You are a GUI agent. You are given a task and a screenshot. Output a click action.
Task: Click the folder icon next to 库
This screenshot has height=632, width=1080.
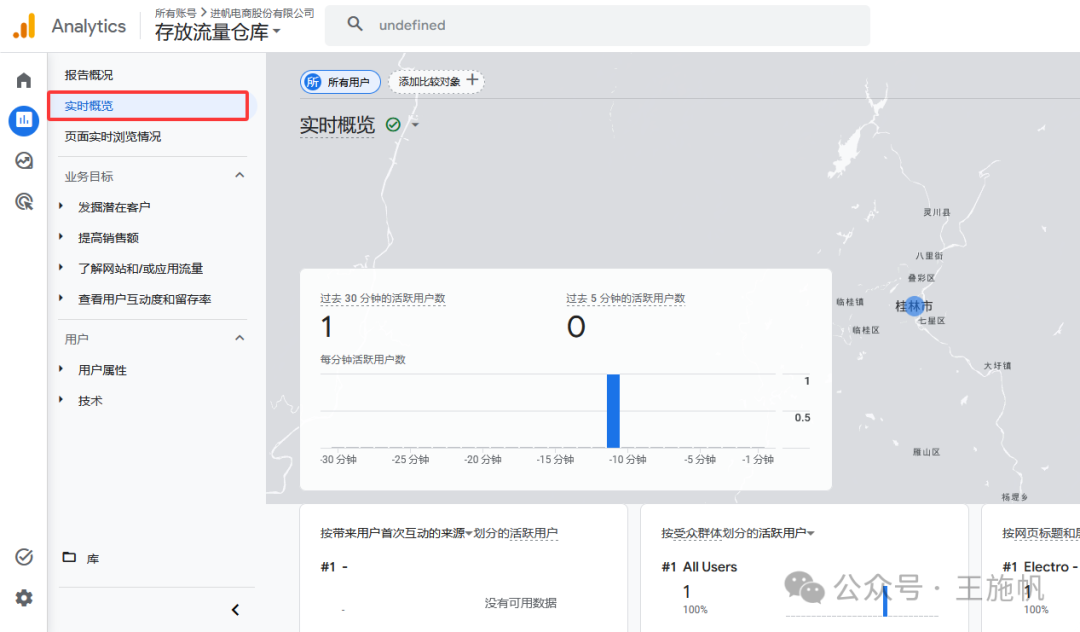(x=70, y=557)
